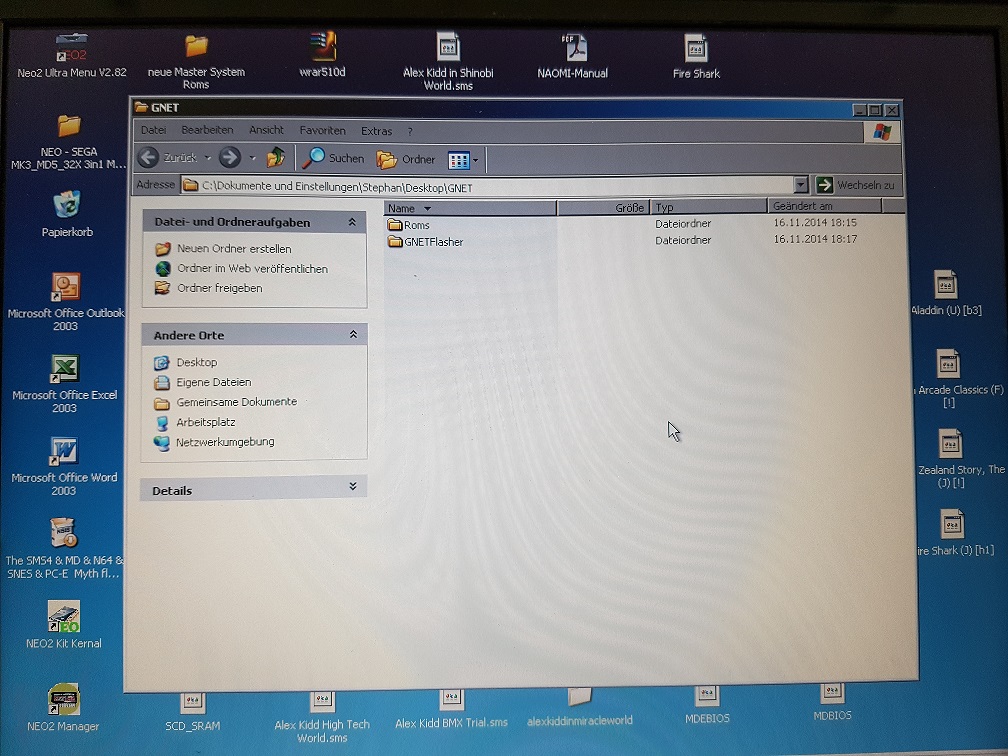Viewport: 1008px width, 756px height.
Task: Open the Datei menu
Action: (154, 130)
